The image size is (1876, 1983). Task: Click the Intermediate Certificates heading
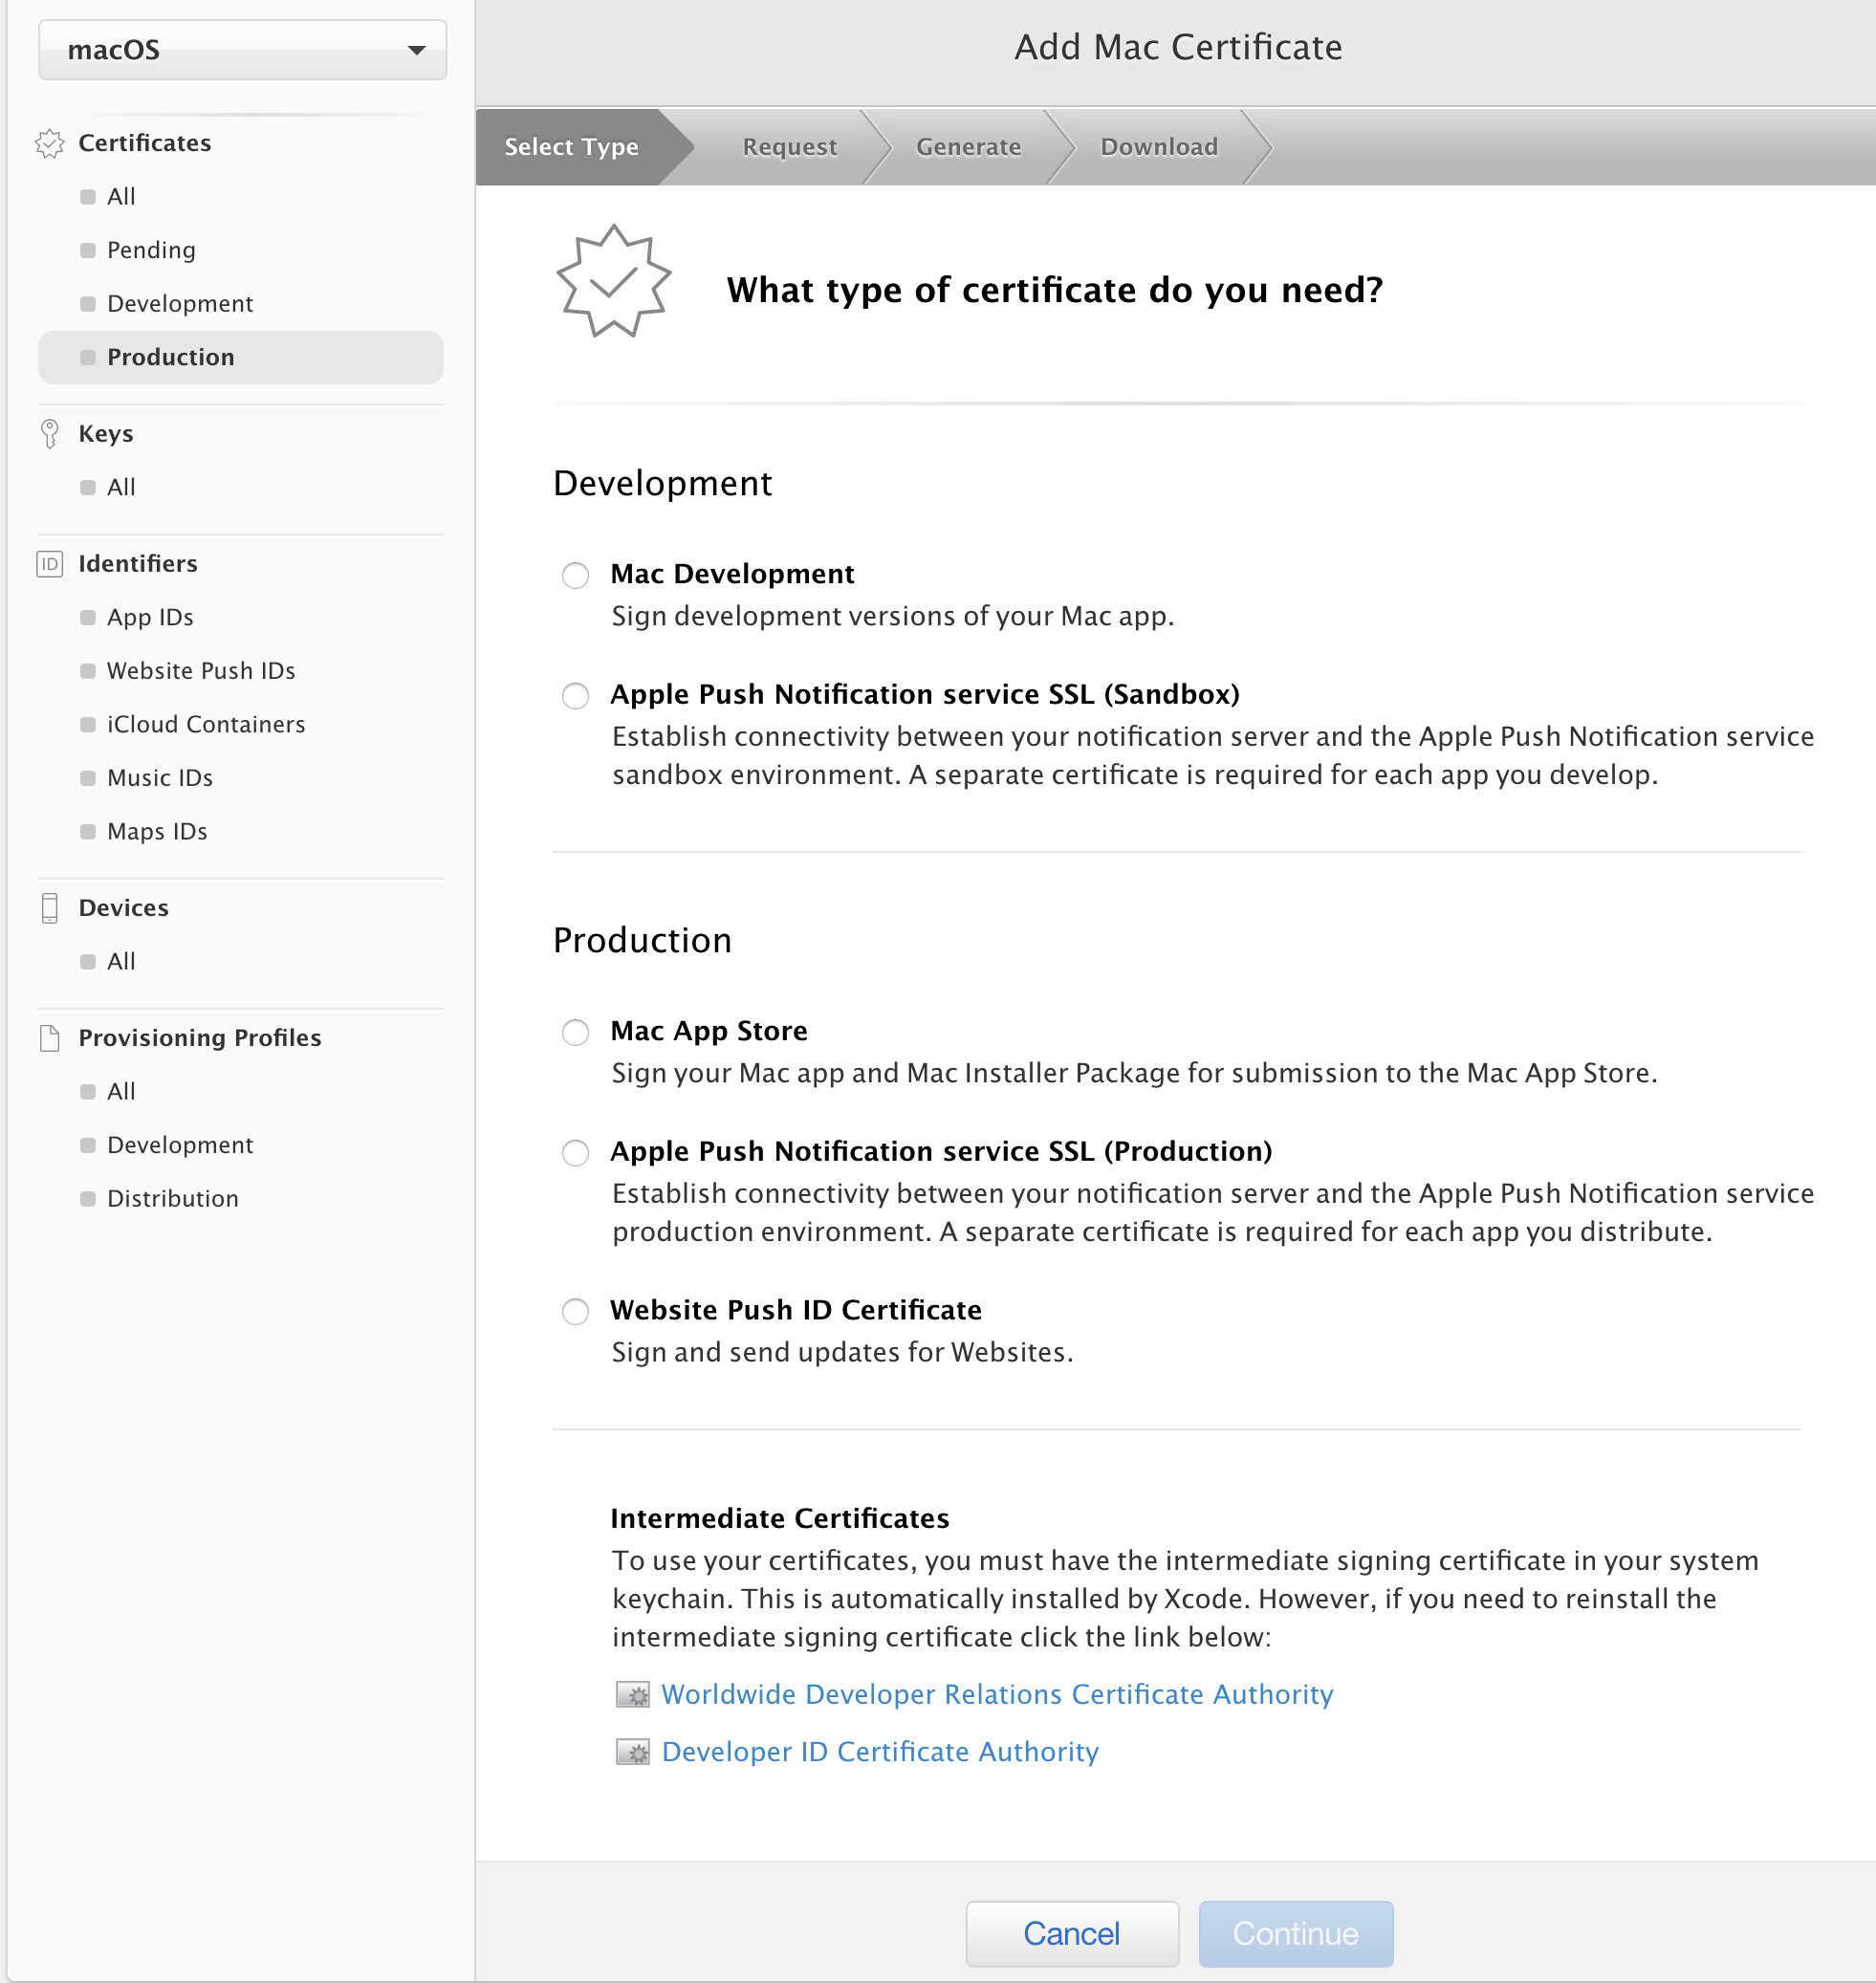pyautogui.click(x=780, y=1519)
